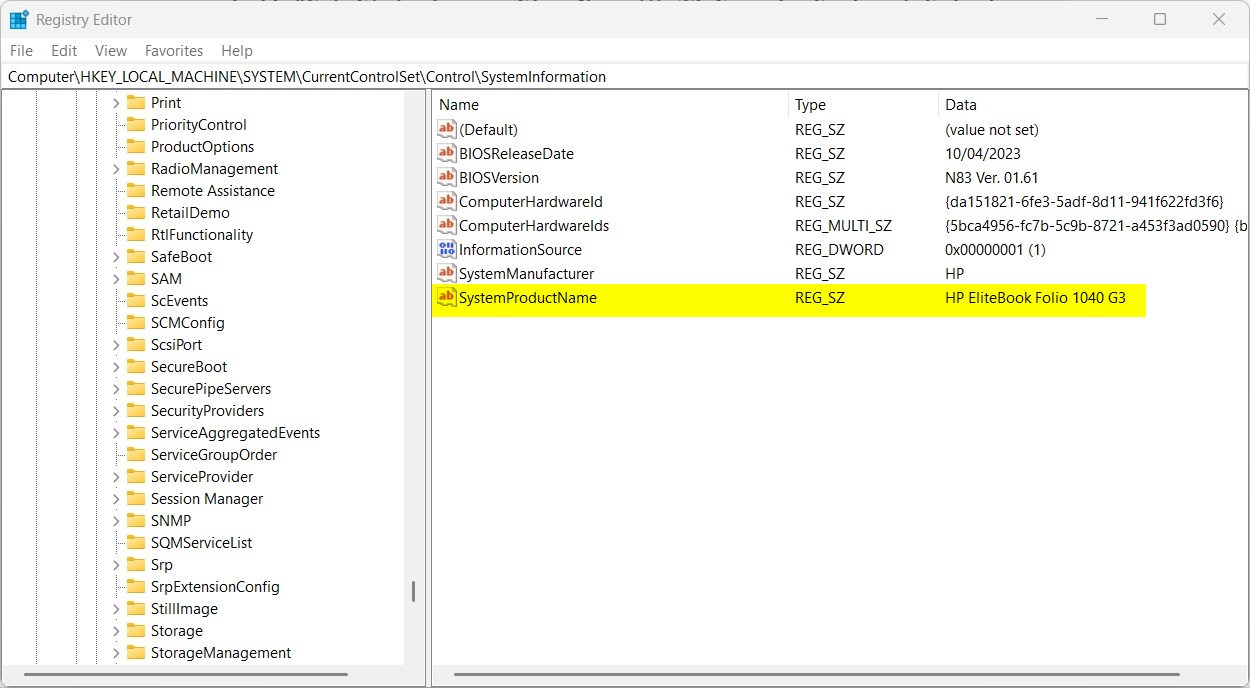1250x688 pixels.
Task: Click the folder icon beside SCMConfig
Action: [138, 322]
